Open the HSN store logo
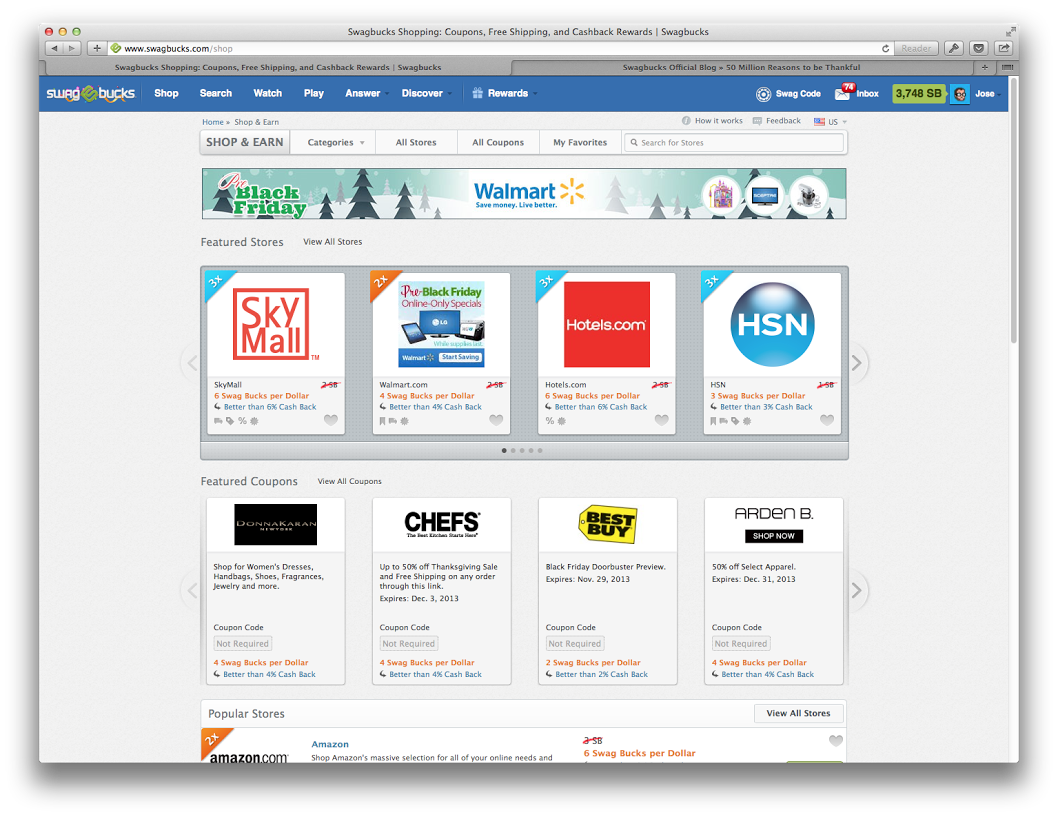Viewport: 1058px width, 817px height. (x=773, y=325)
